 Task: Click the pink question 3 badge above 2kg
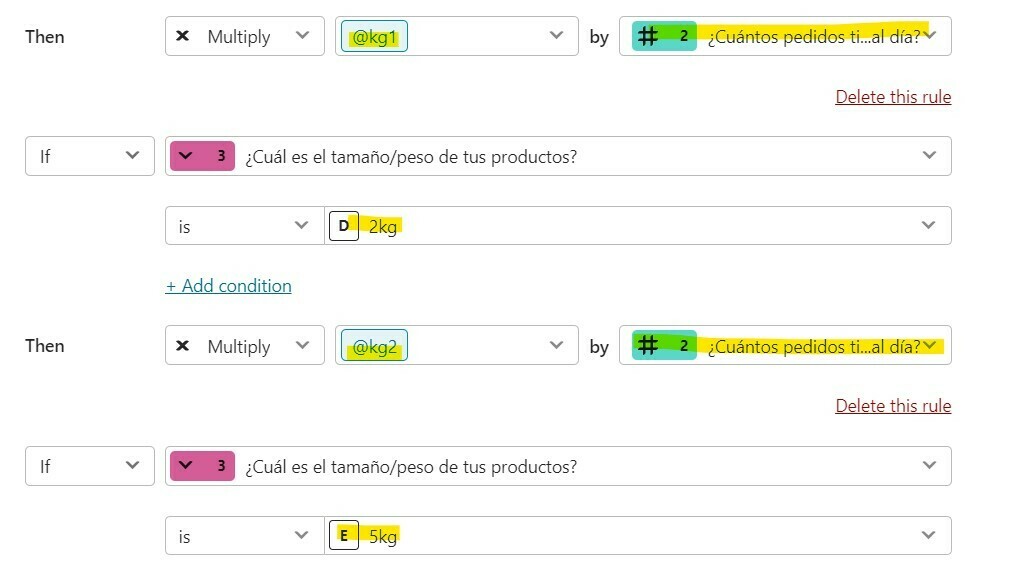[202, 156]
